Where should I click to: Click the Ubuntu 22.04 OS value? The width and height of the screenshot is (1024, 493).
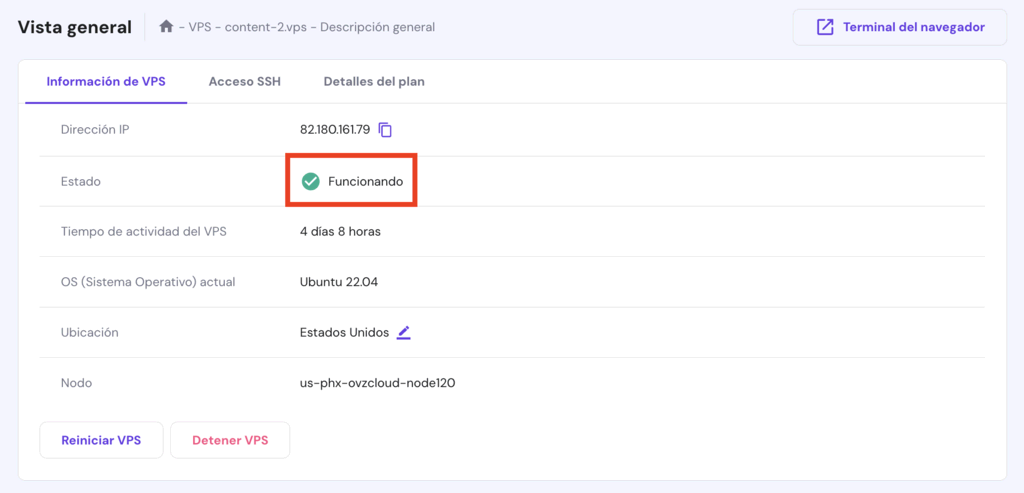pyautogui.click(x=339, y=282)
